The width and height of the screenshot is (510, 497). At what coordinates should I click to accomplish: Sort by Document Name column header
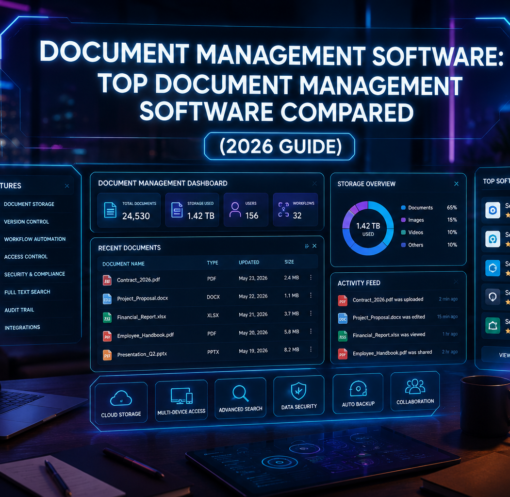pos(123,264)
